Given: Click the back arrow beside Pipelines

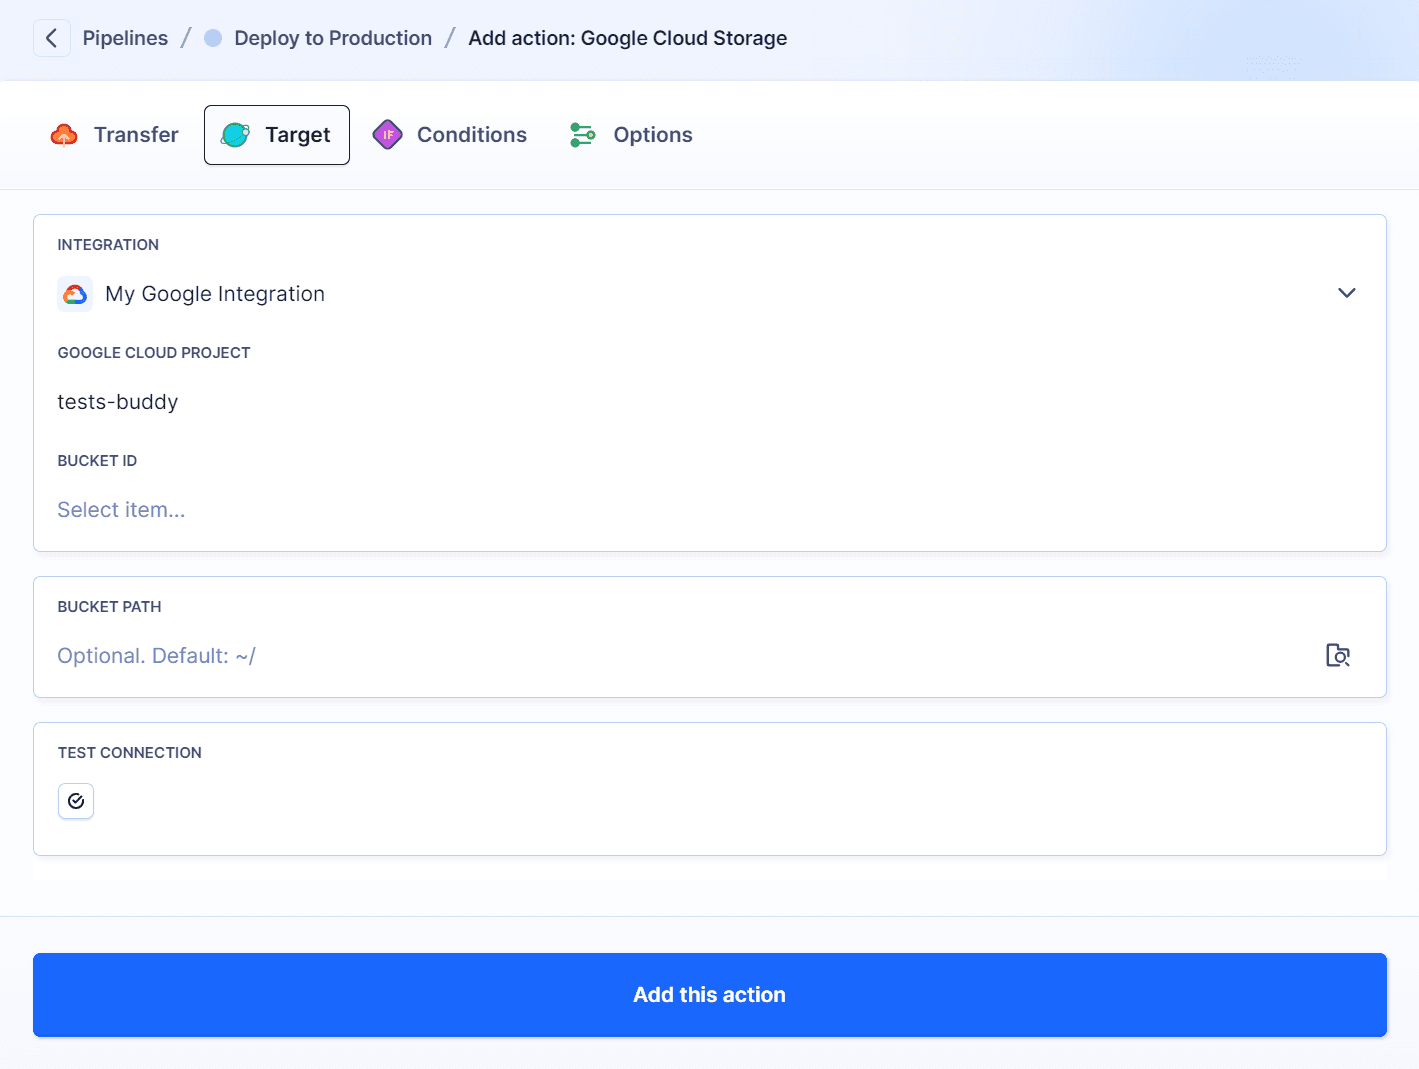Looking at the screenshot, I should pyautogui.click(x=51, y=37).
